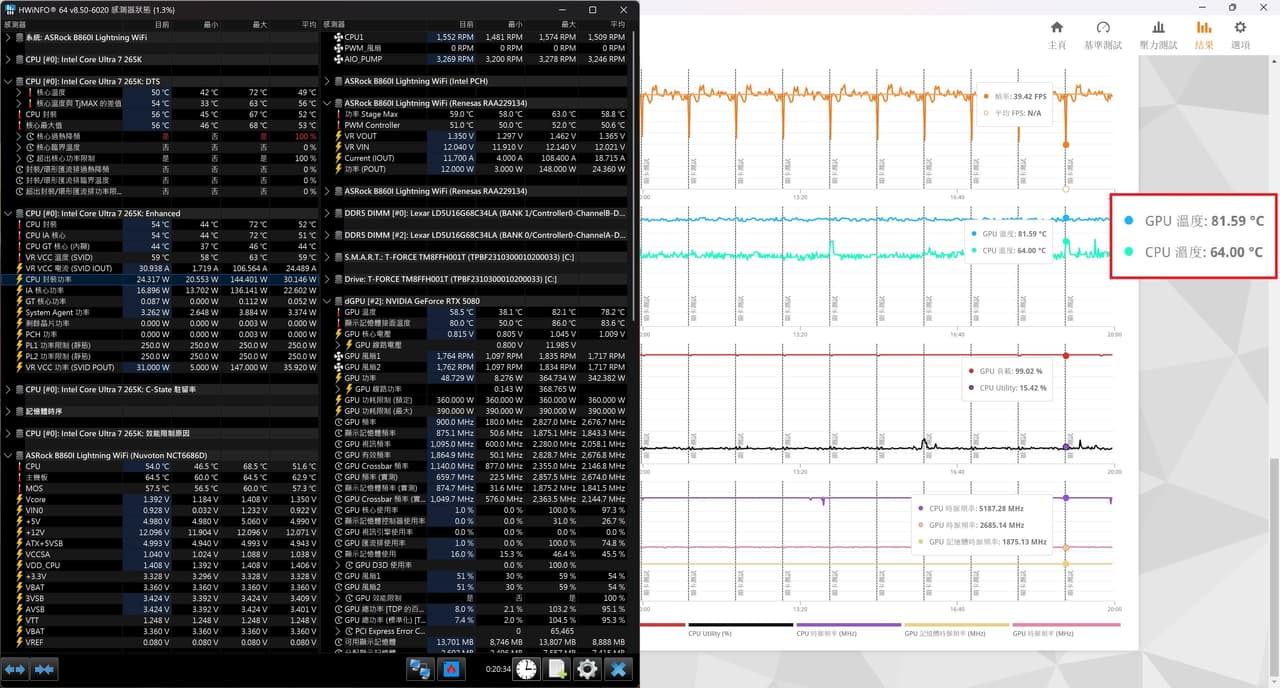Viewport: 1280px width, 688px height.
Task: Click the lightning icon beside VR VOUT
Action: click(x=338, y=136)
